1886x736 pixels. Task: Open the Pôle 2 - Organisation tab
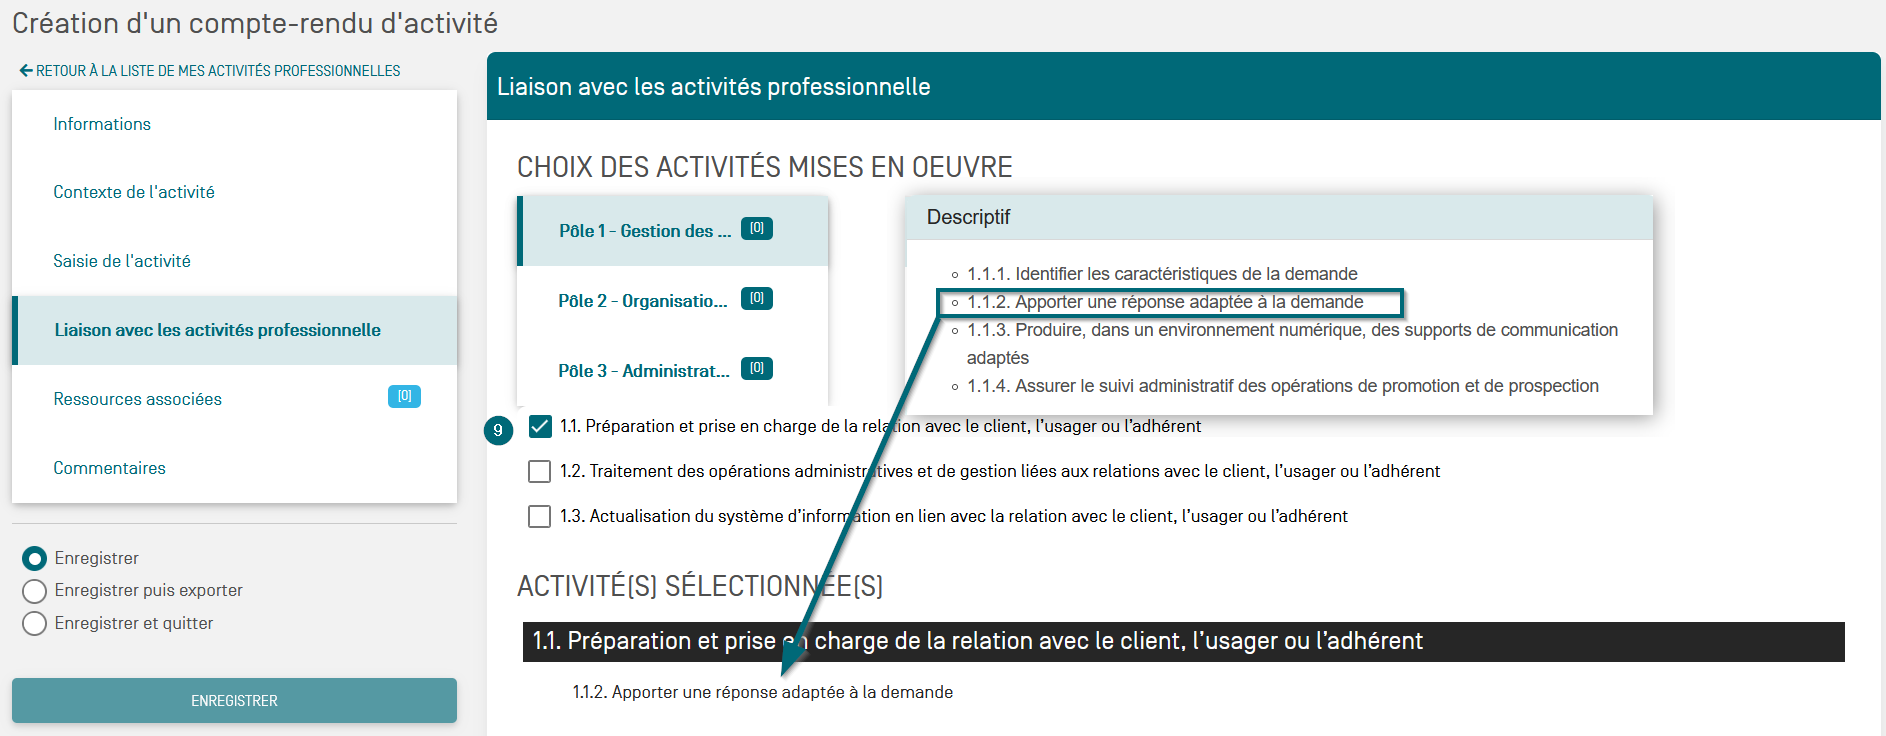643,301
